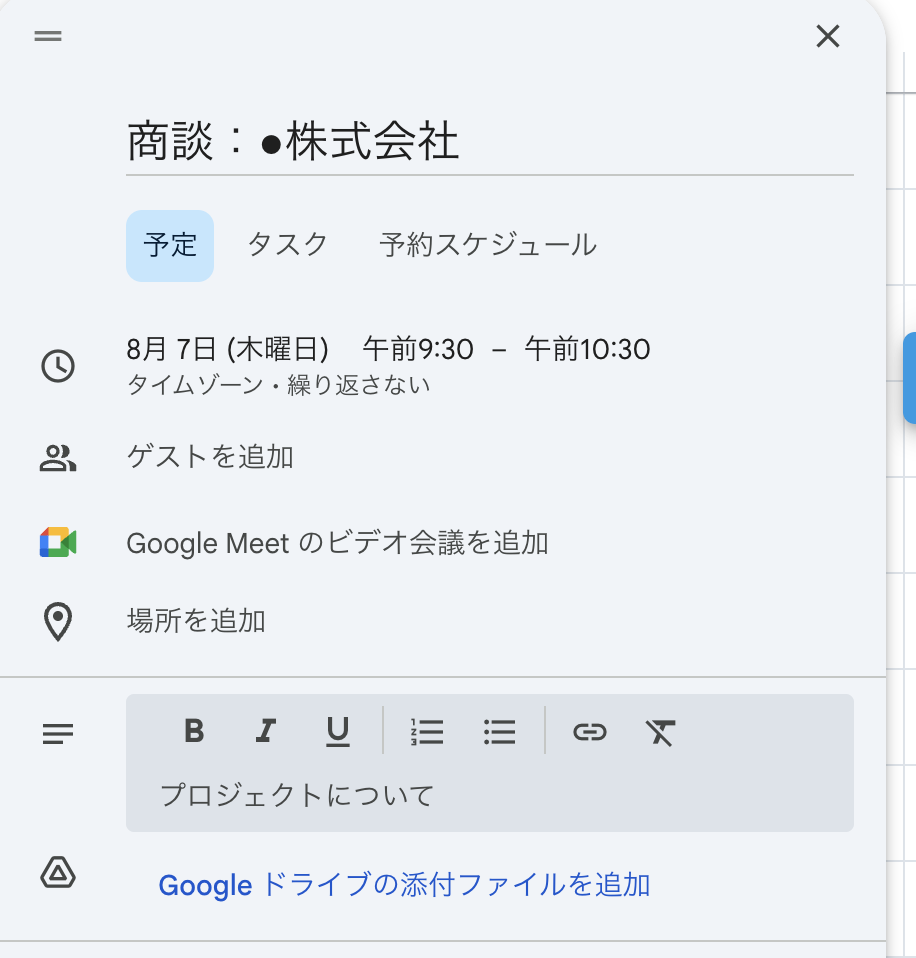Click the blue event block in calendar
This screenshot has height=958, width=916.
coord(910,378)
